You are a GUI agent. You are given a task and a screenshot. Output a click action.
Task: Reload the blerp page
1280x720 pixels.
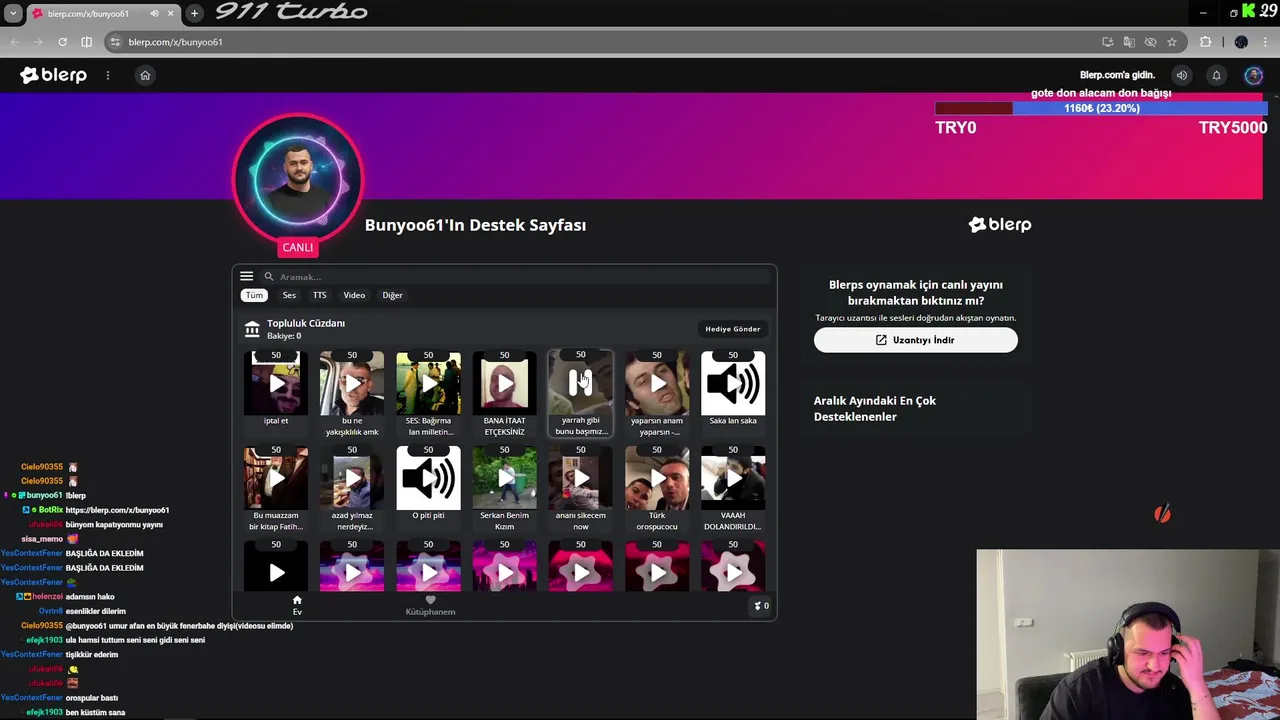pos(62,42)
